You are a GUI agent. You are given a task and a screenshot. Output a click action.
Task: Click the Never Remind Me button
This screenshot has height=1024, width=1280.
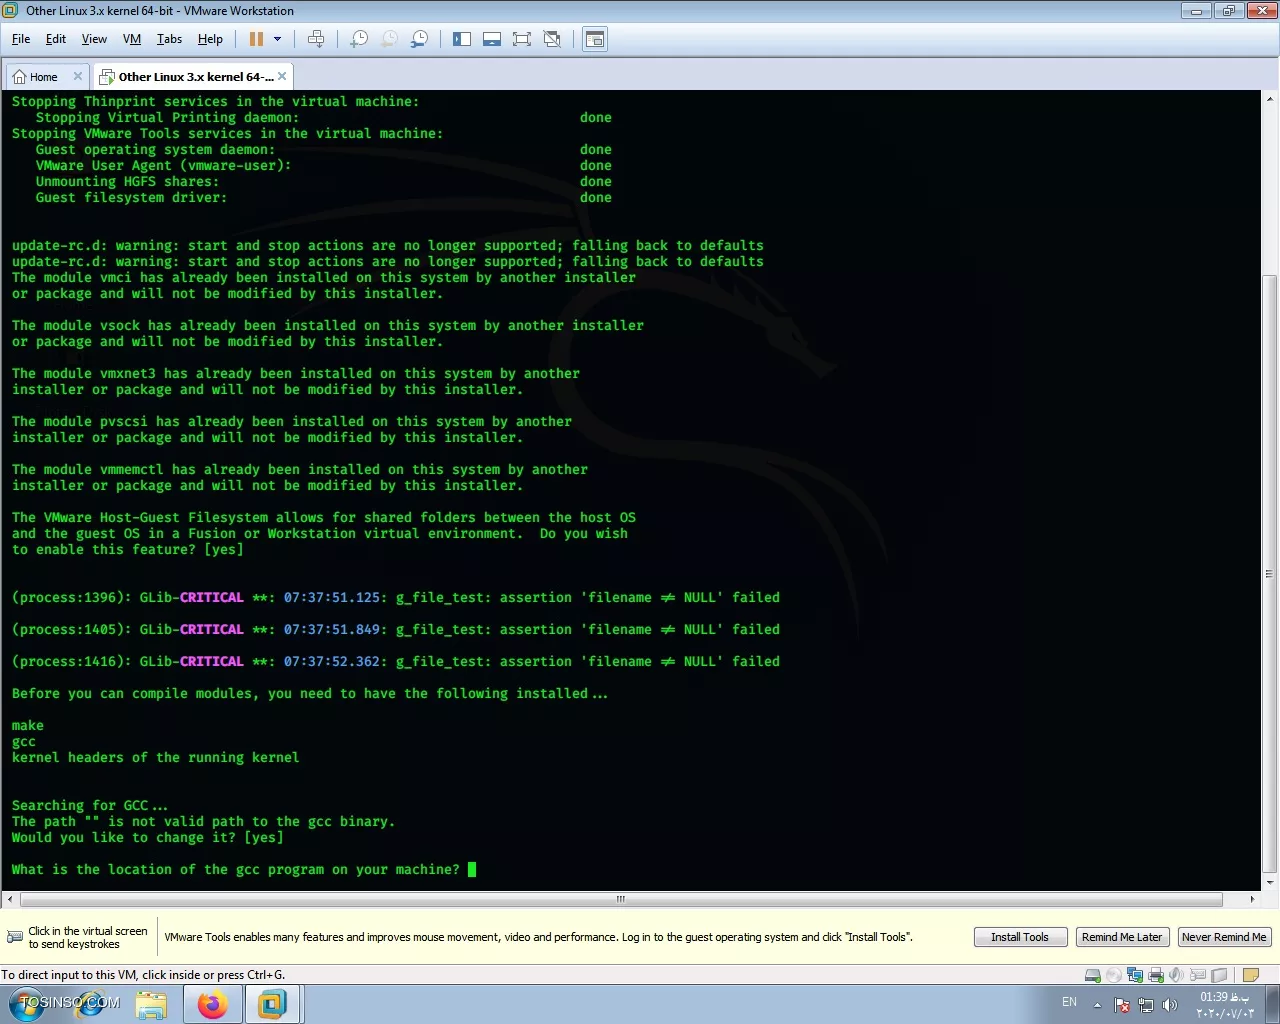click(1223, 937)
